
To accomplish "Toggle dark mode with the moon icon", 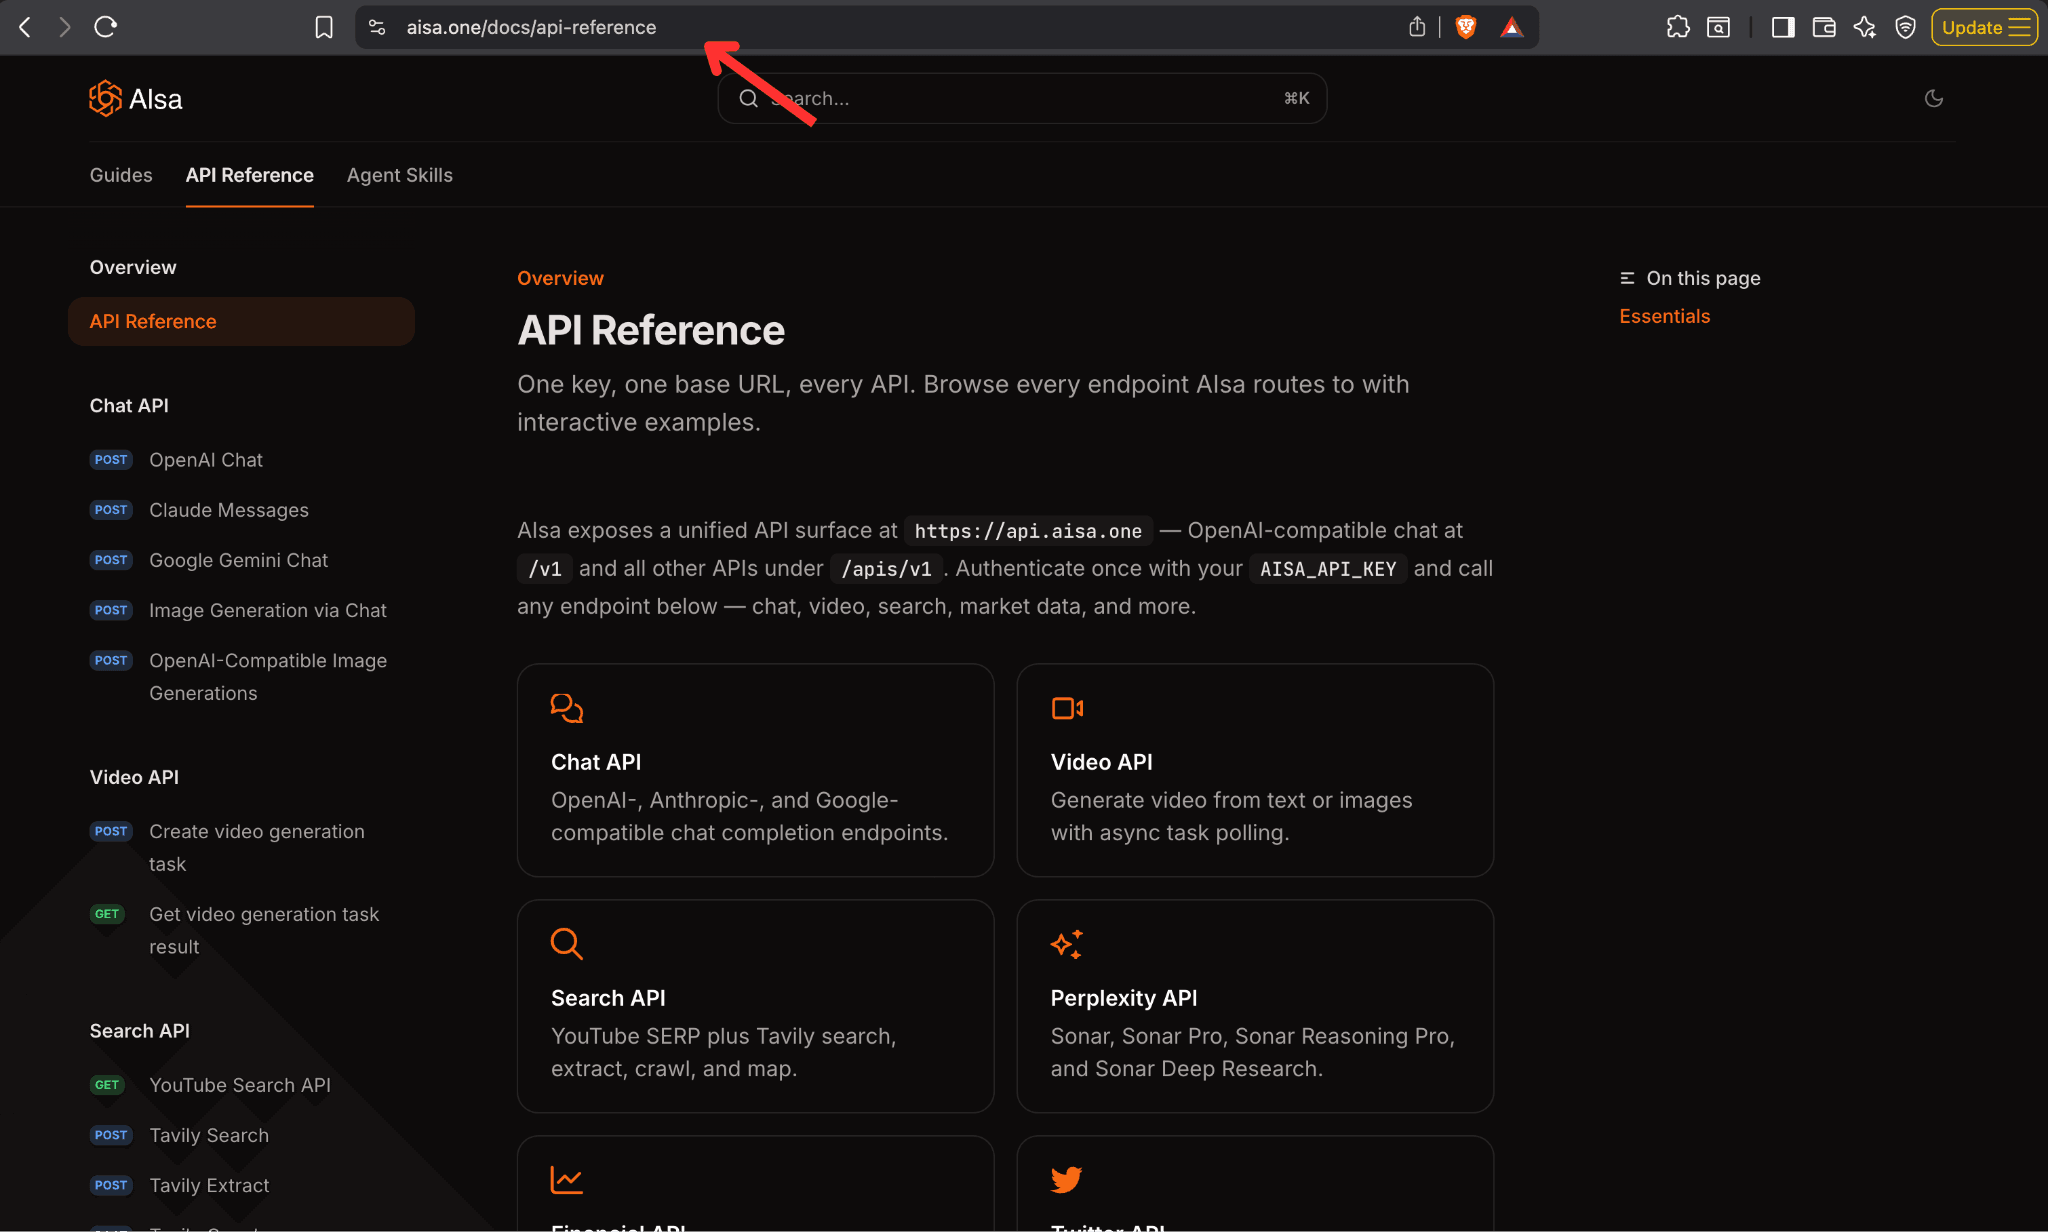I will click(x=1934, y=98).
